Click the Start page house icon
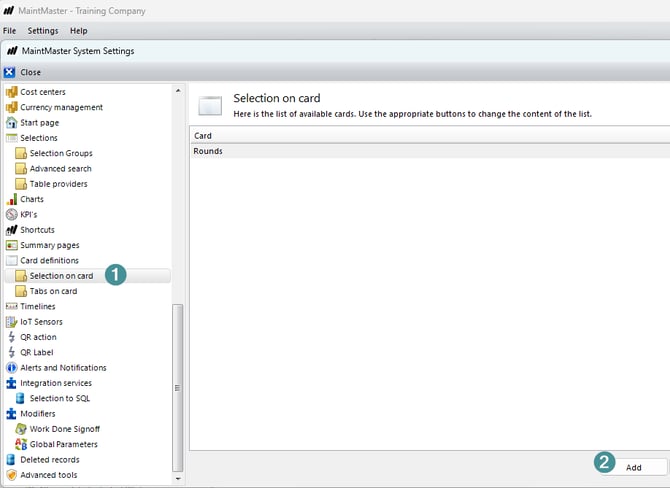Image resolution: width=670 pixels, height=488 pixels. pyautogui.click(x=12, y=123)
